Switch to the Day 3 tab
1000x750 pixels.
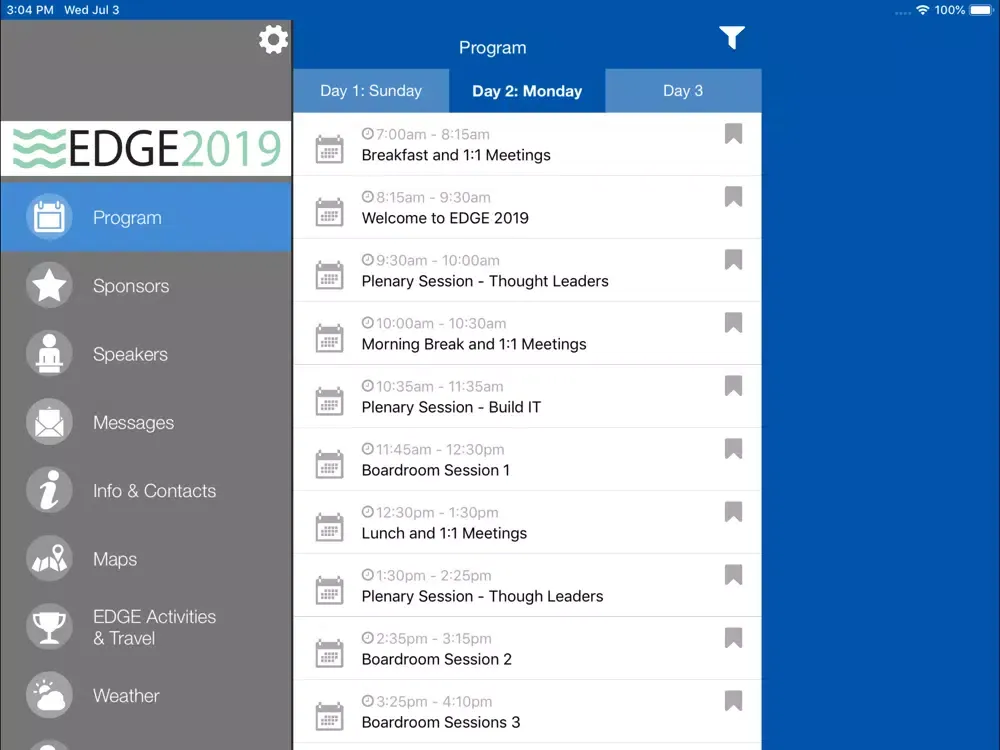click(683, 91)
